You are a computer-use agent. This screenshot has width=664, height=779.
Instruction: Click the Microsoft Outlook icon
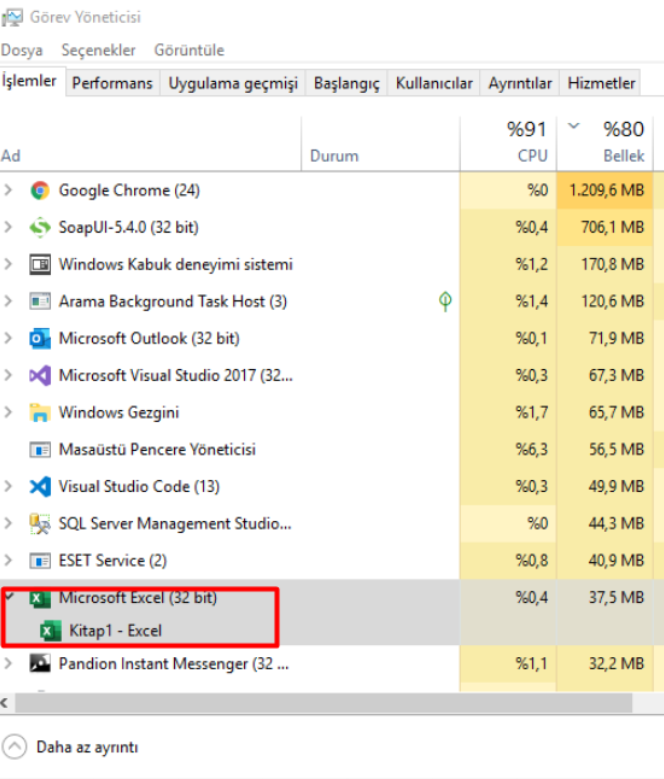(40, 338)
